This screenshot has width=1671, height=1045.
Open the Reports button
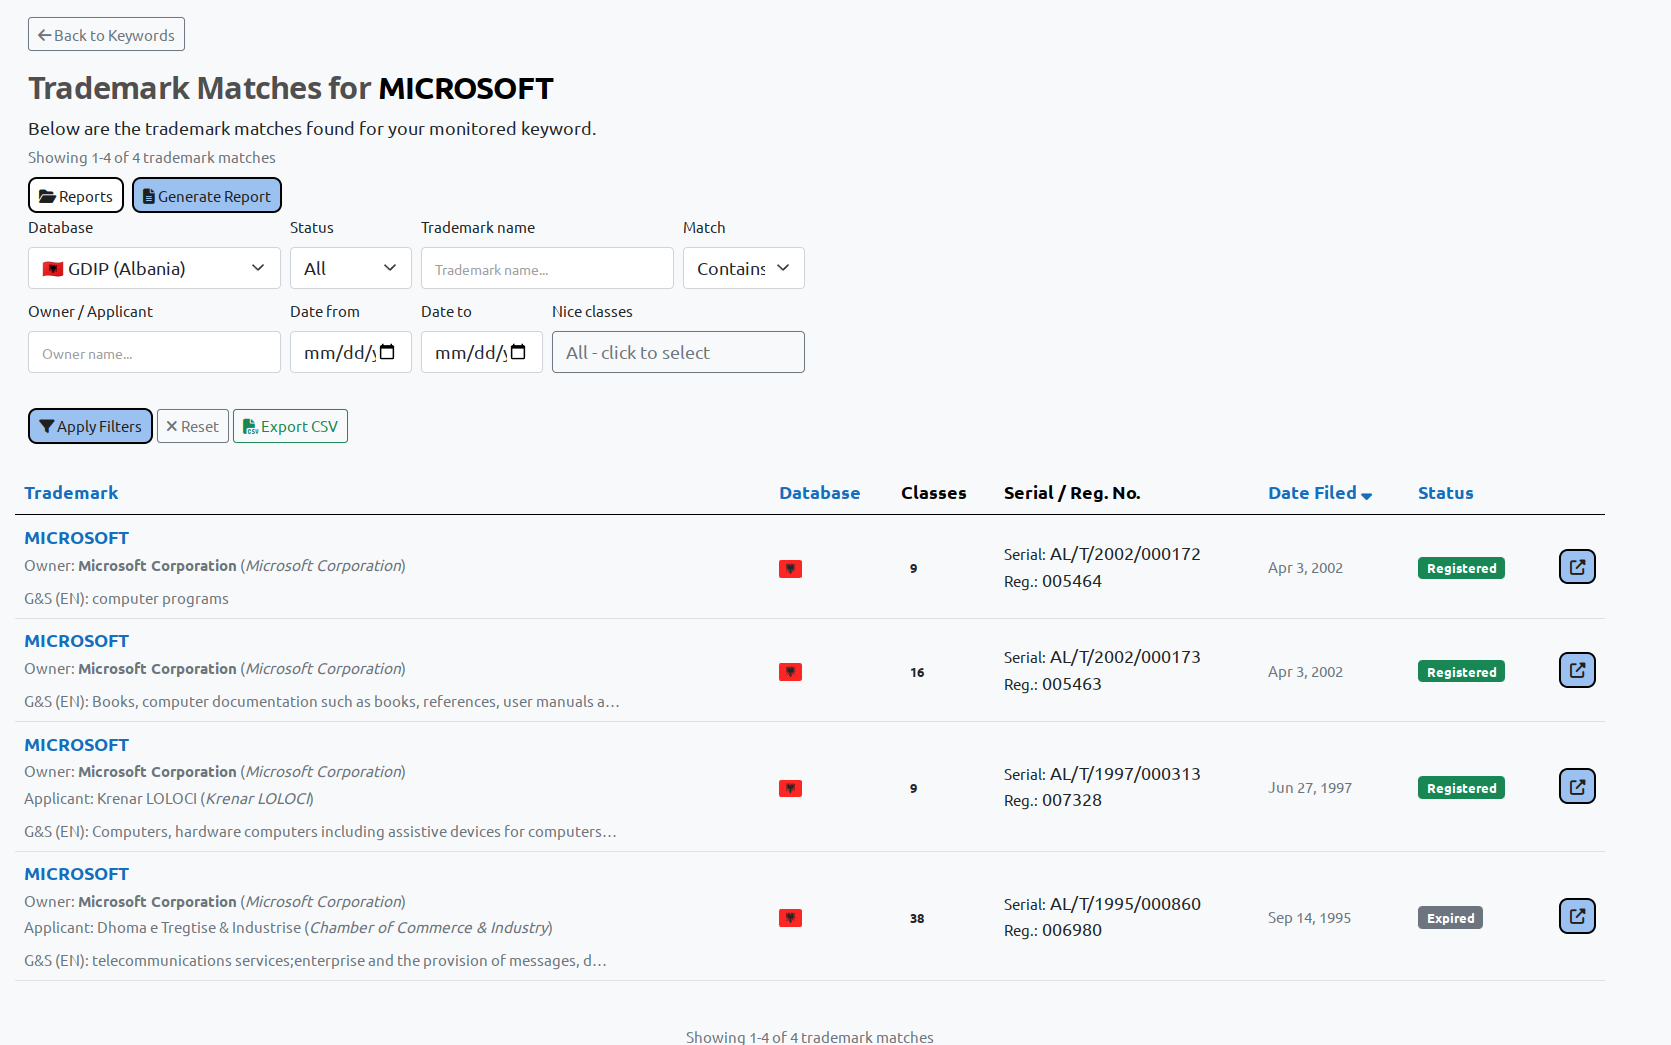pos(76,195)
